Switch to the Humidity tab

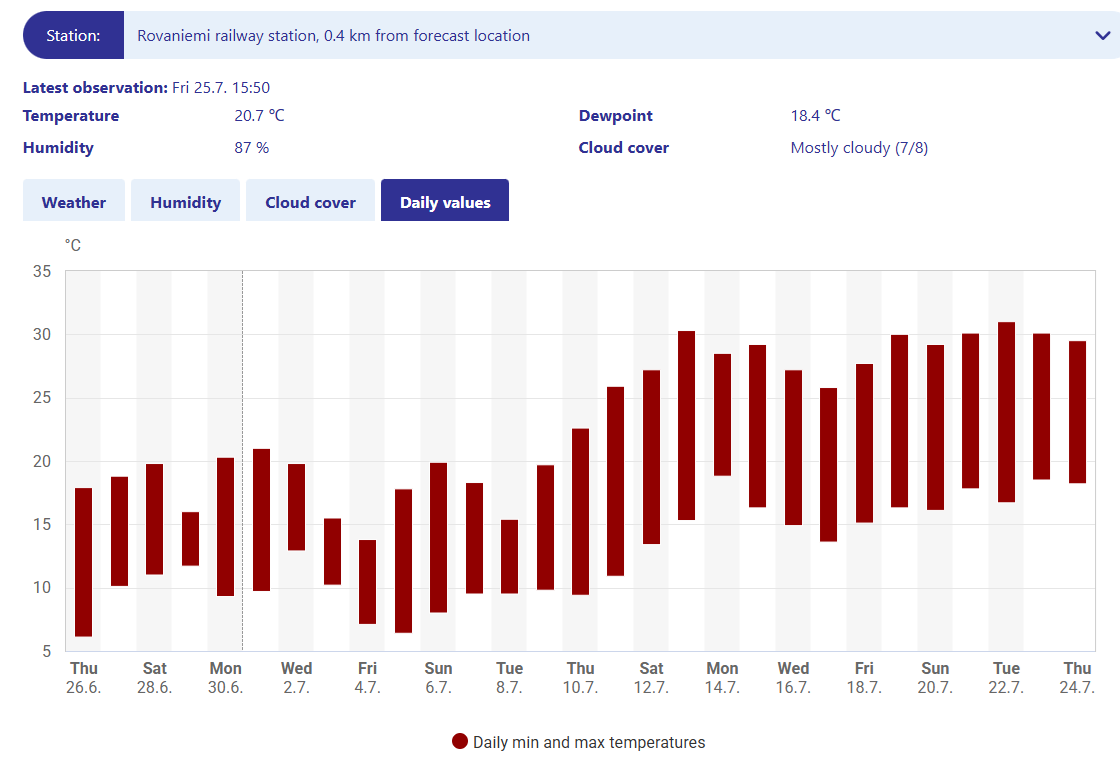(185, 202)
